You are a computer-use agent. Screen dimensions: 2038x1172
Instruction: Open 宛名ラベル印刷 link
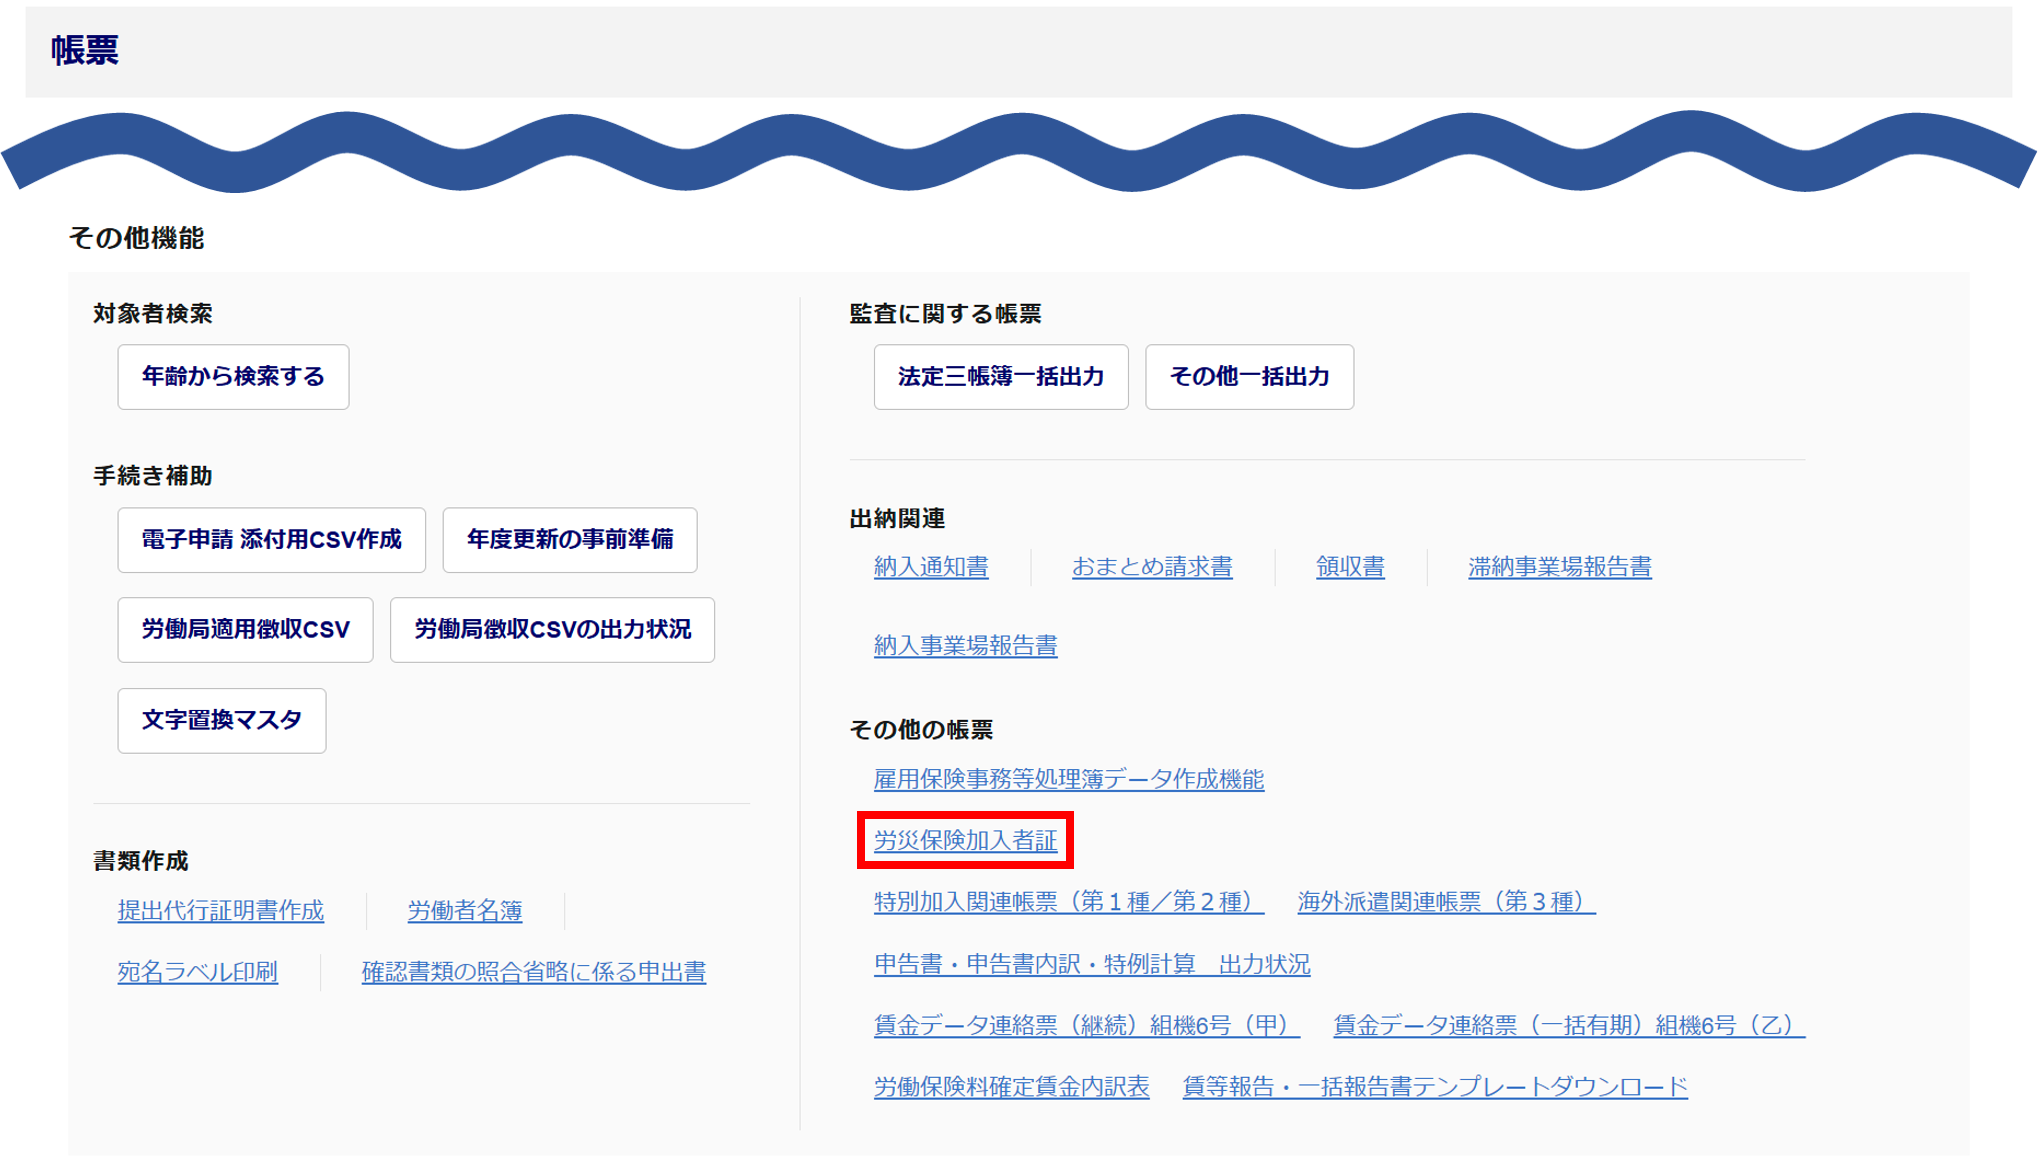click(x=198, y=972)
